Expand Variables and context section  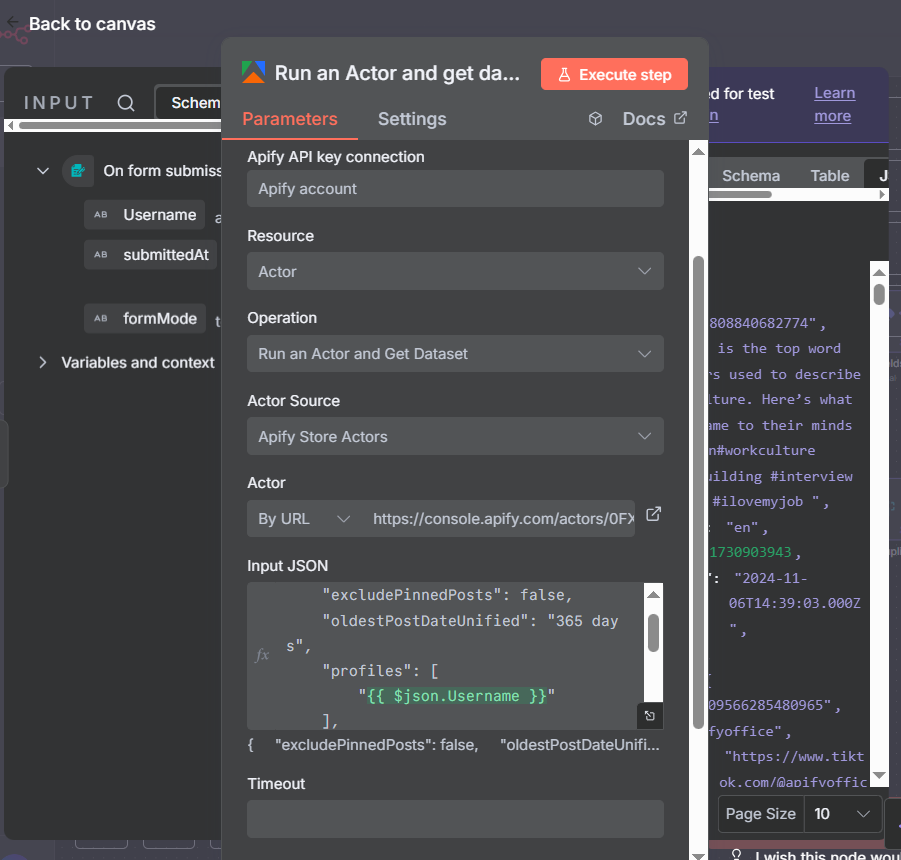point(43,362)
